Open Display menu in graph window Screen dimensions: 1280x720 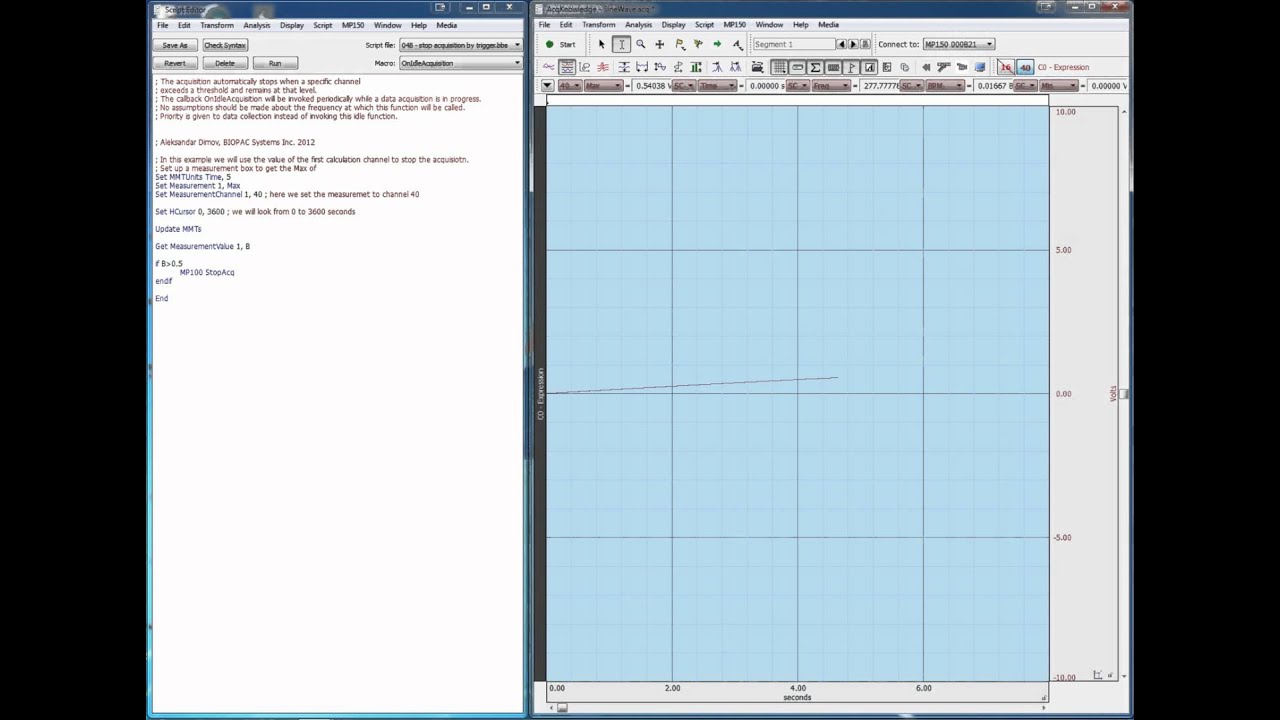tap(673, 25)
